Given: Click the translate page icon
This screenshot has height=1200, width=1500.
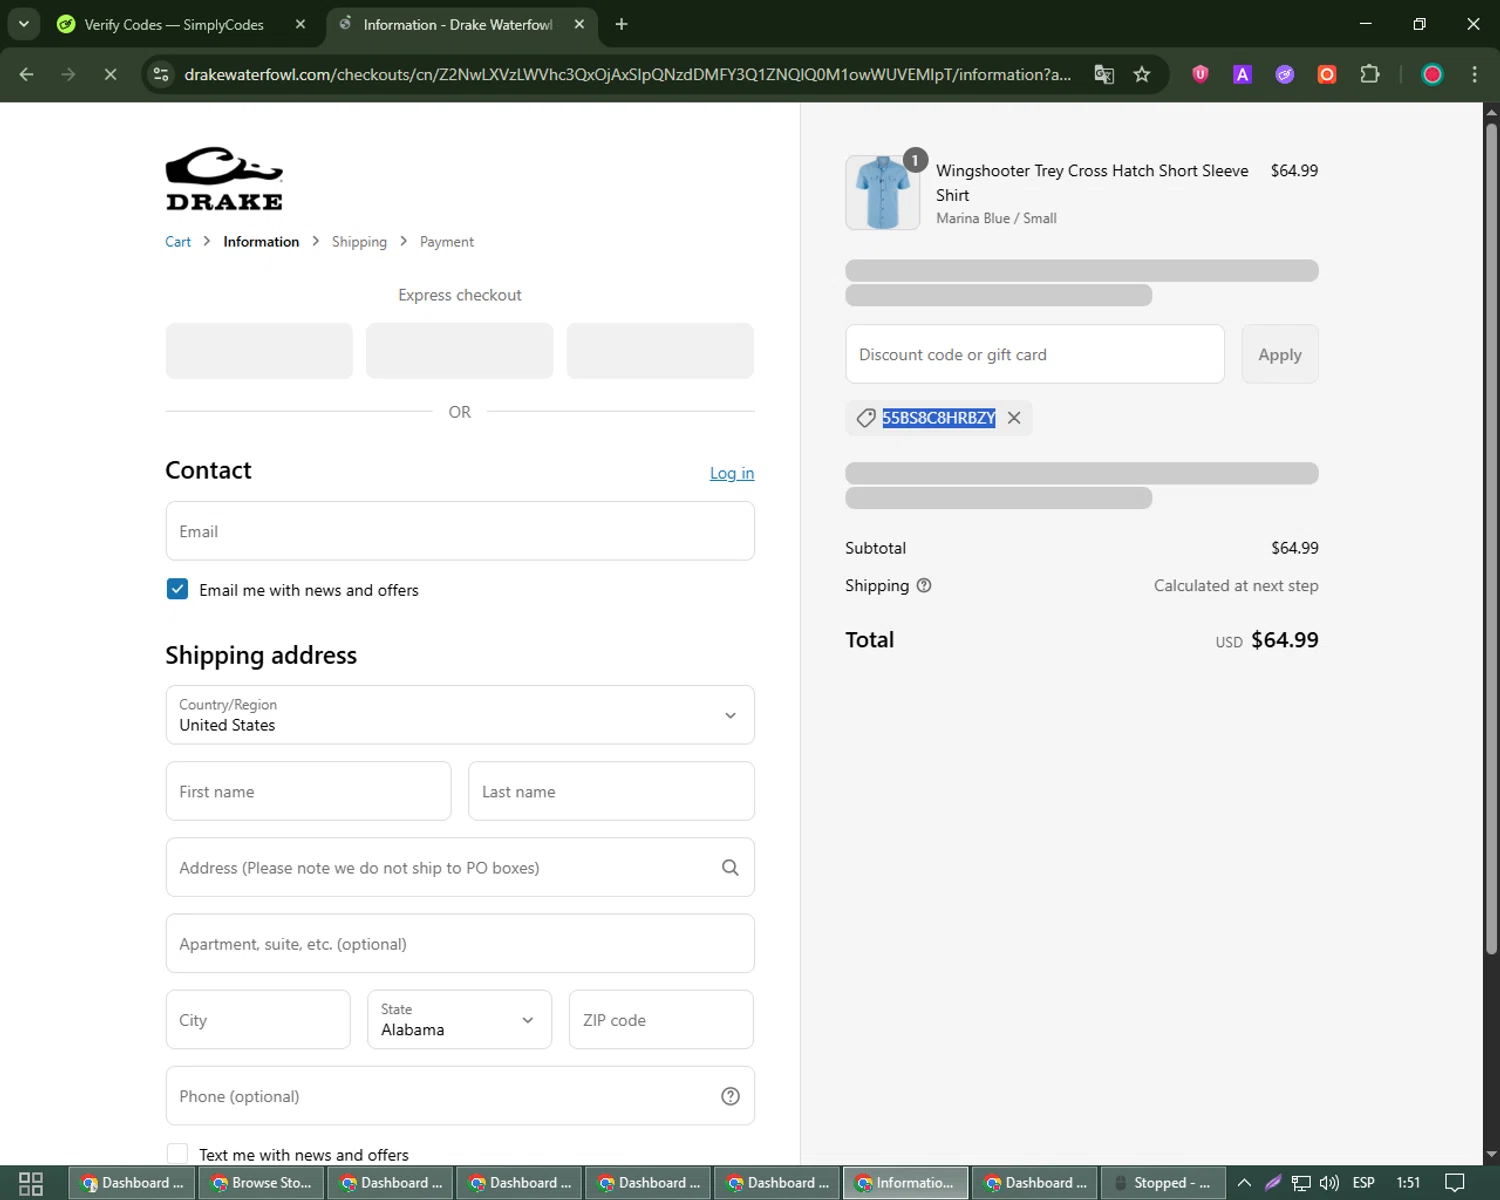Looking at the screenshot, I should coord(1104,74).
